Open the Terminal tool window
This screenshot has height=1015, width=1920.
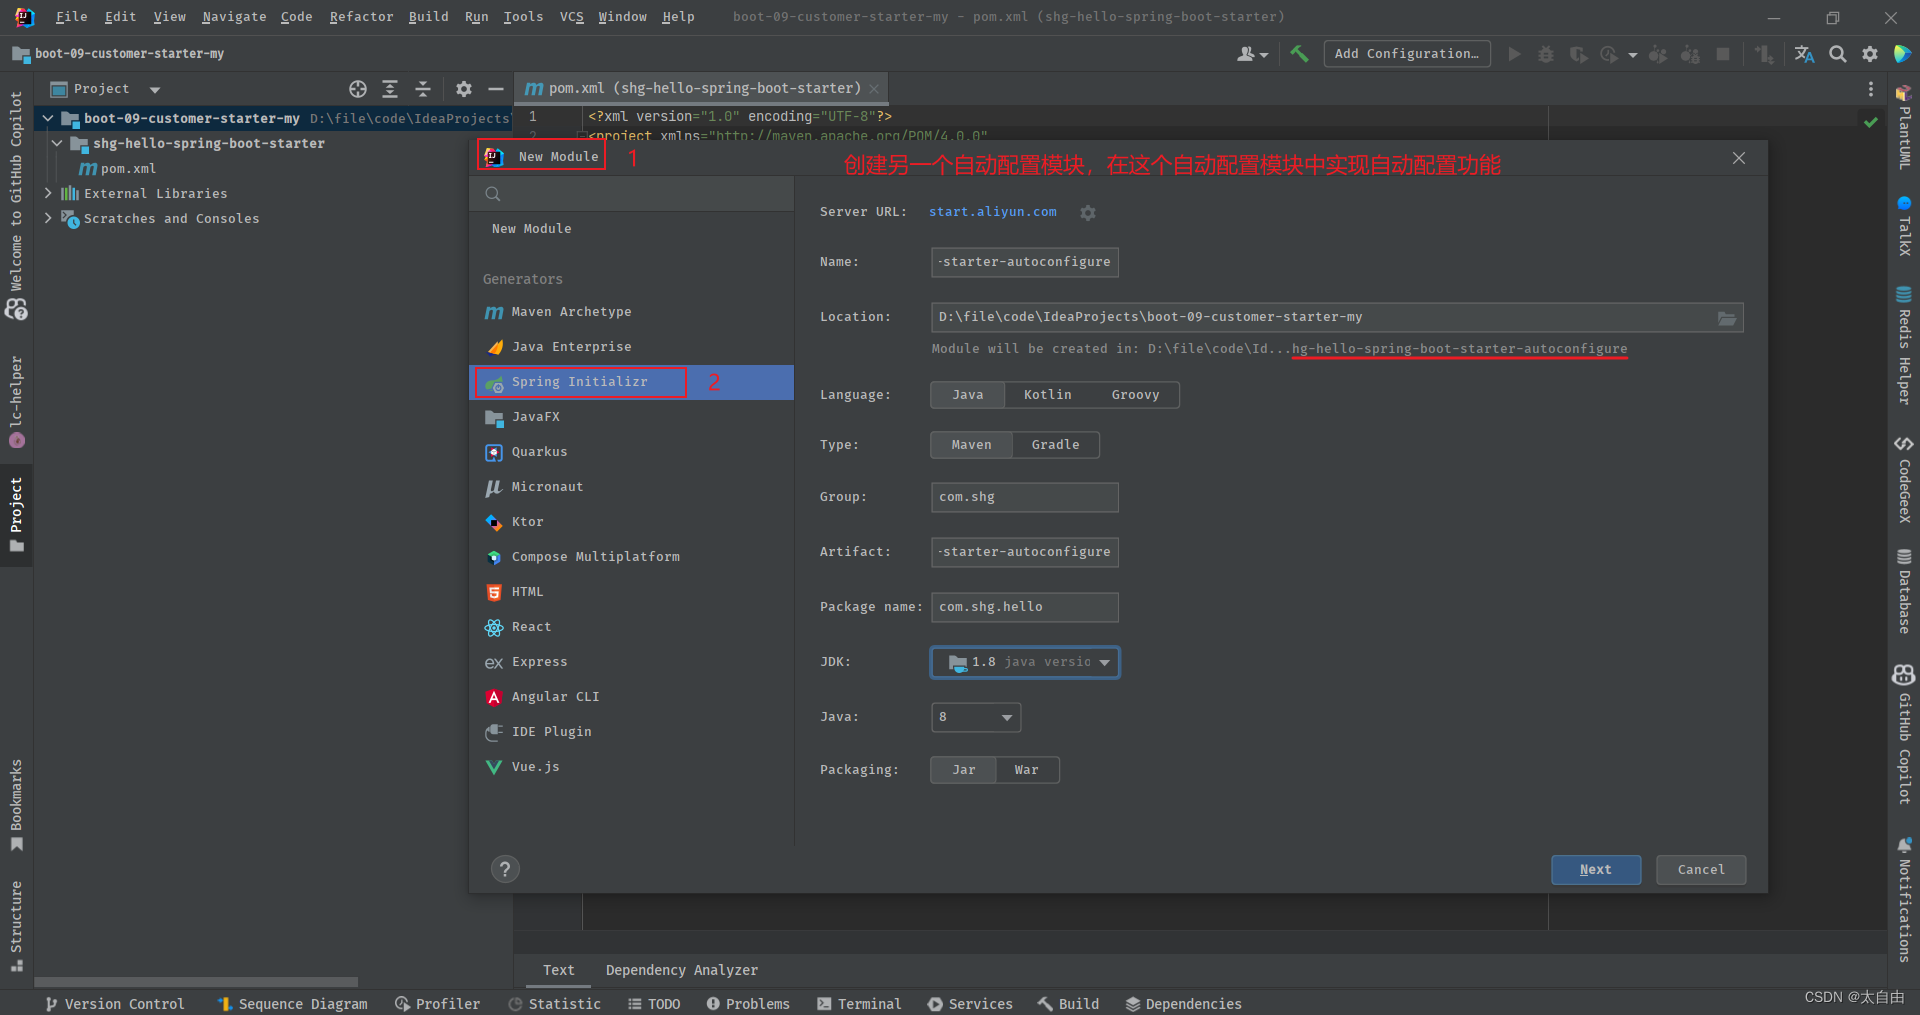click(859, 1004)
